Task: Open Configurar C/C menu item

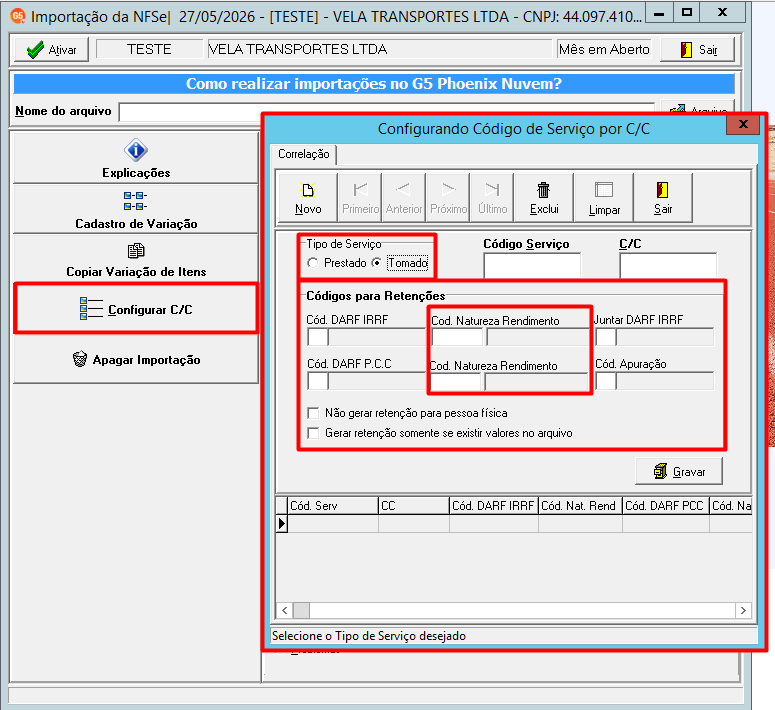Action: [x=136, y=309]
